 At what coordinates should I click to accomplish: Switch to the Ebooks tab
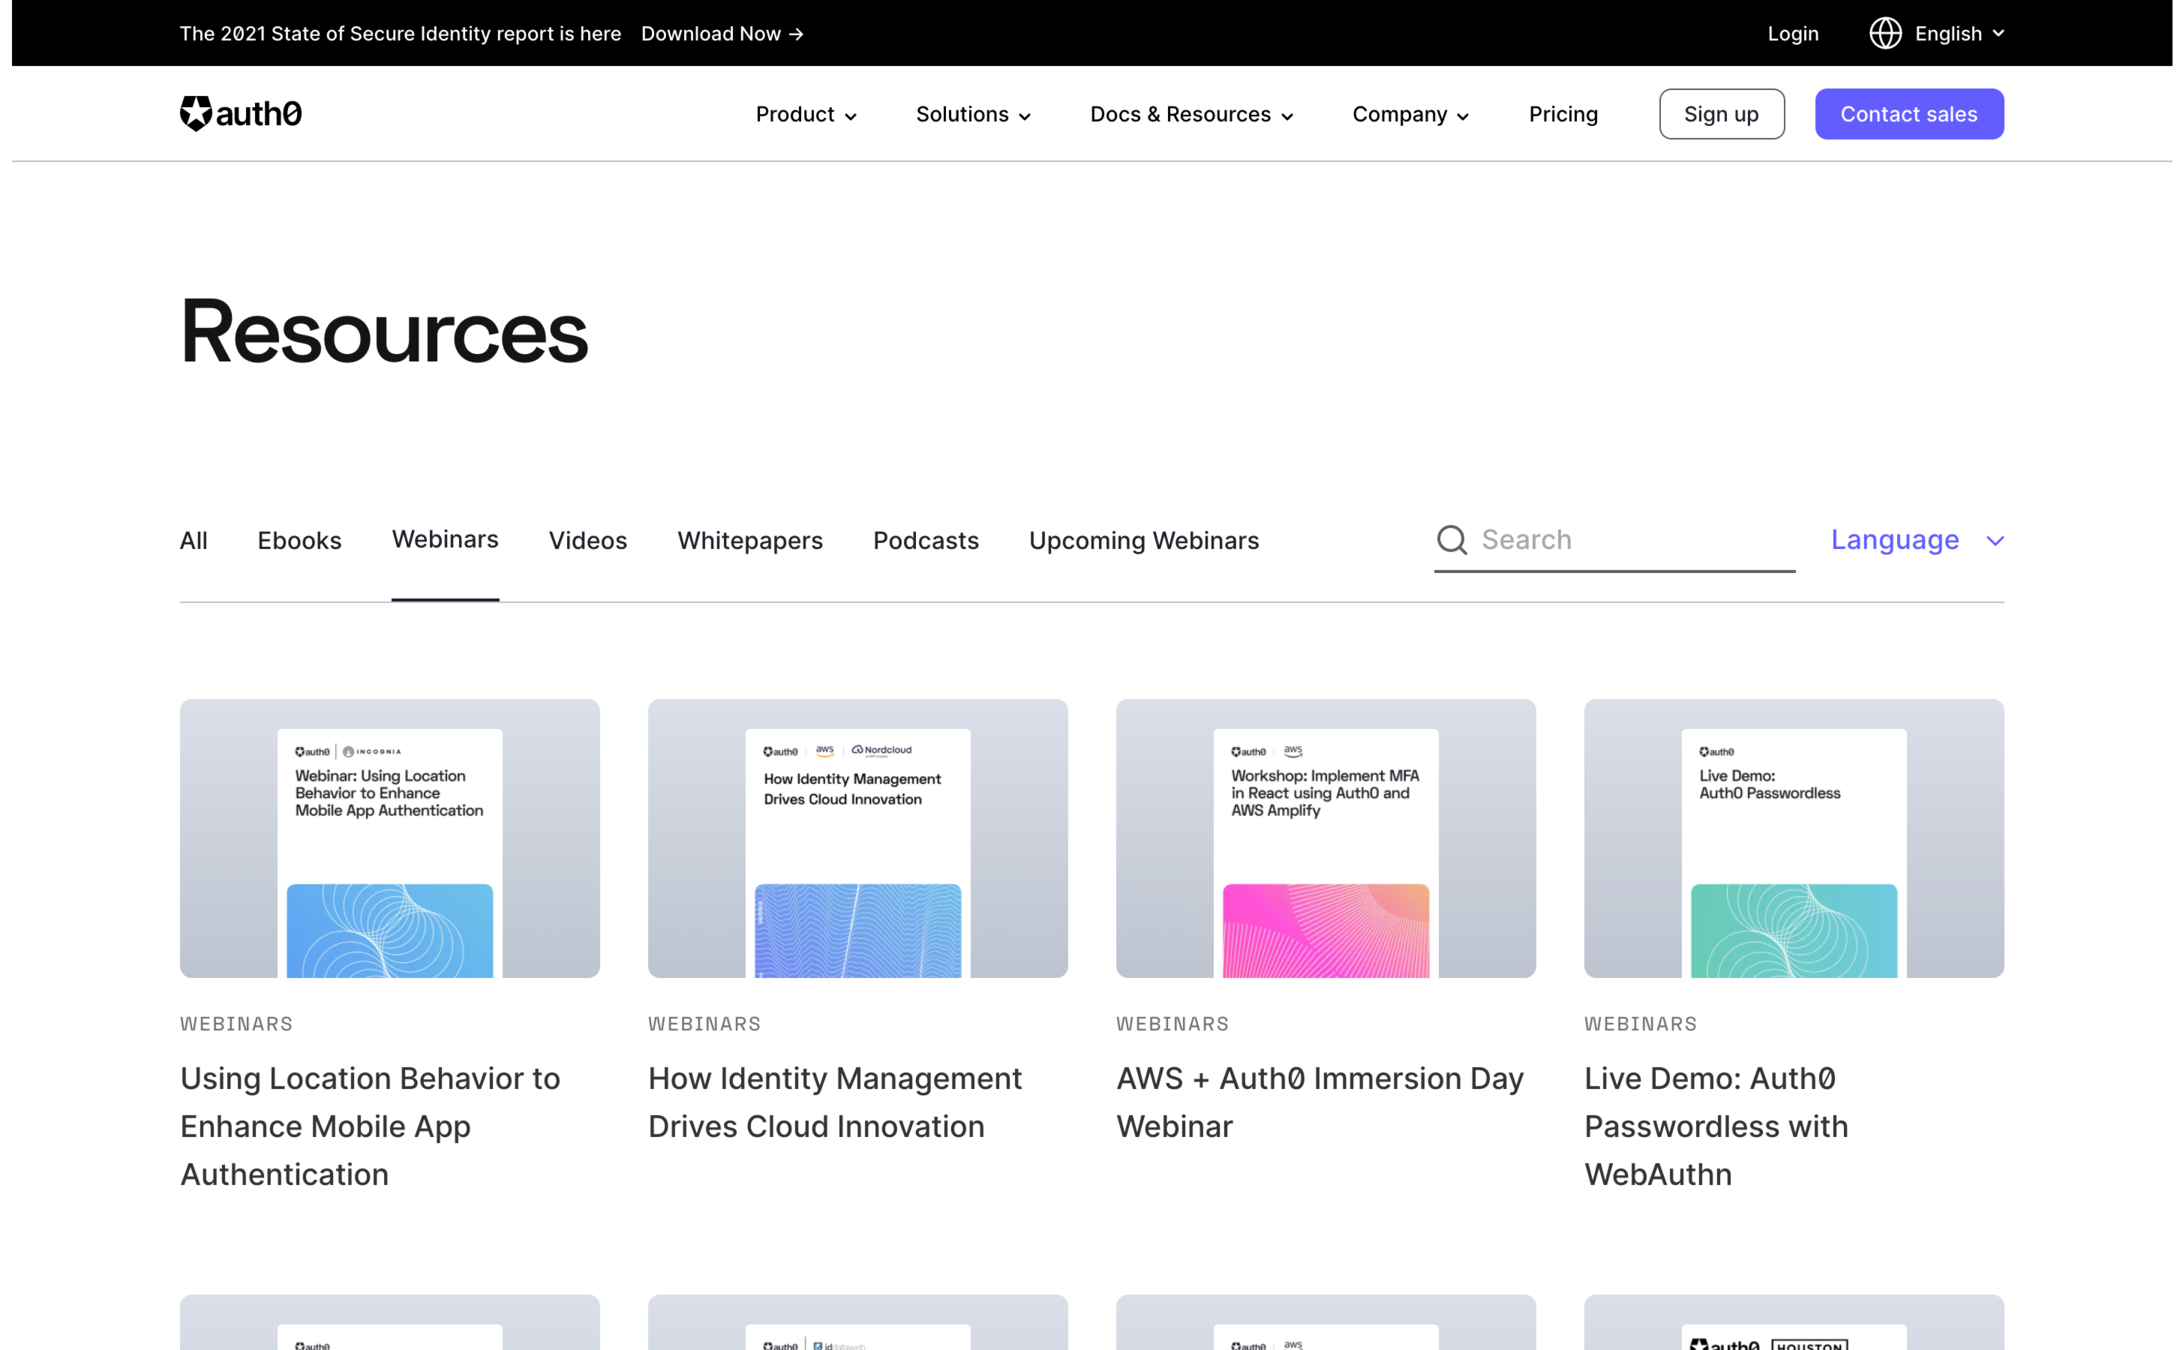point(299,540)
